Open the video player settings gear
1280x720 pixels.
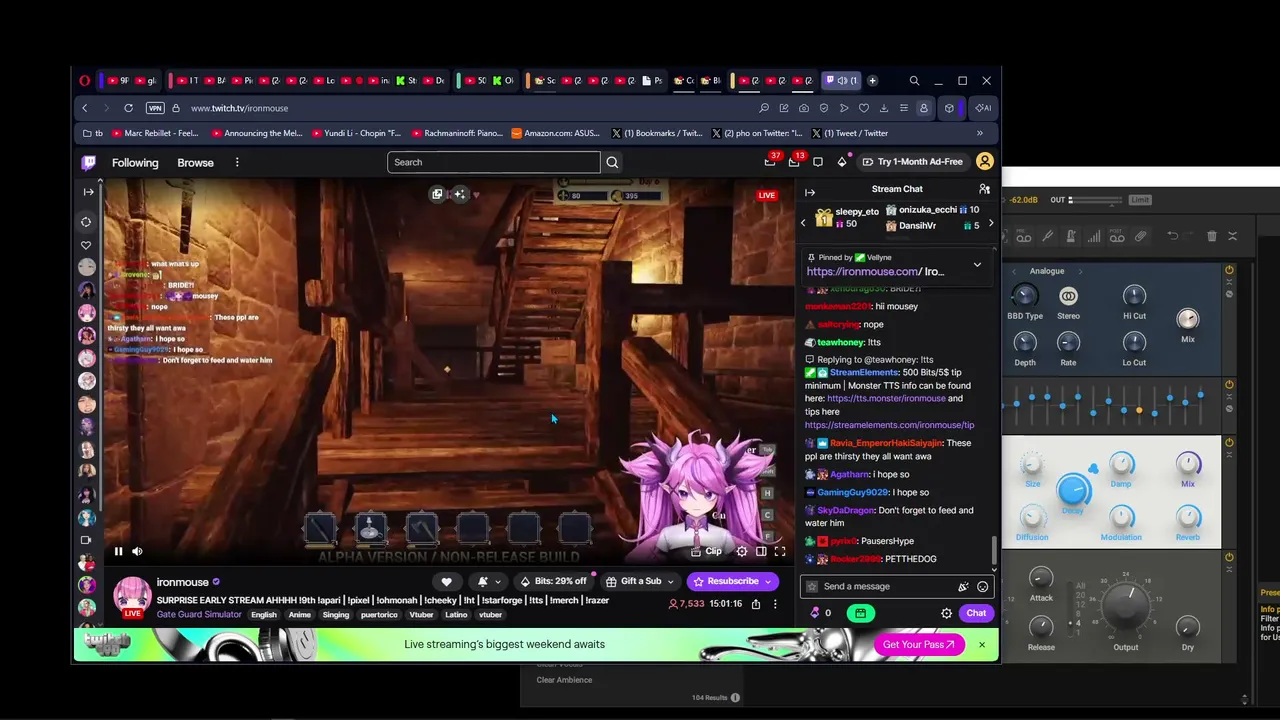click(x=742, y=551)
